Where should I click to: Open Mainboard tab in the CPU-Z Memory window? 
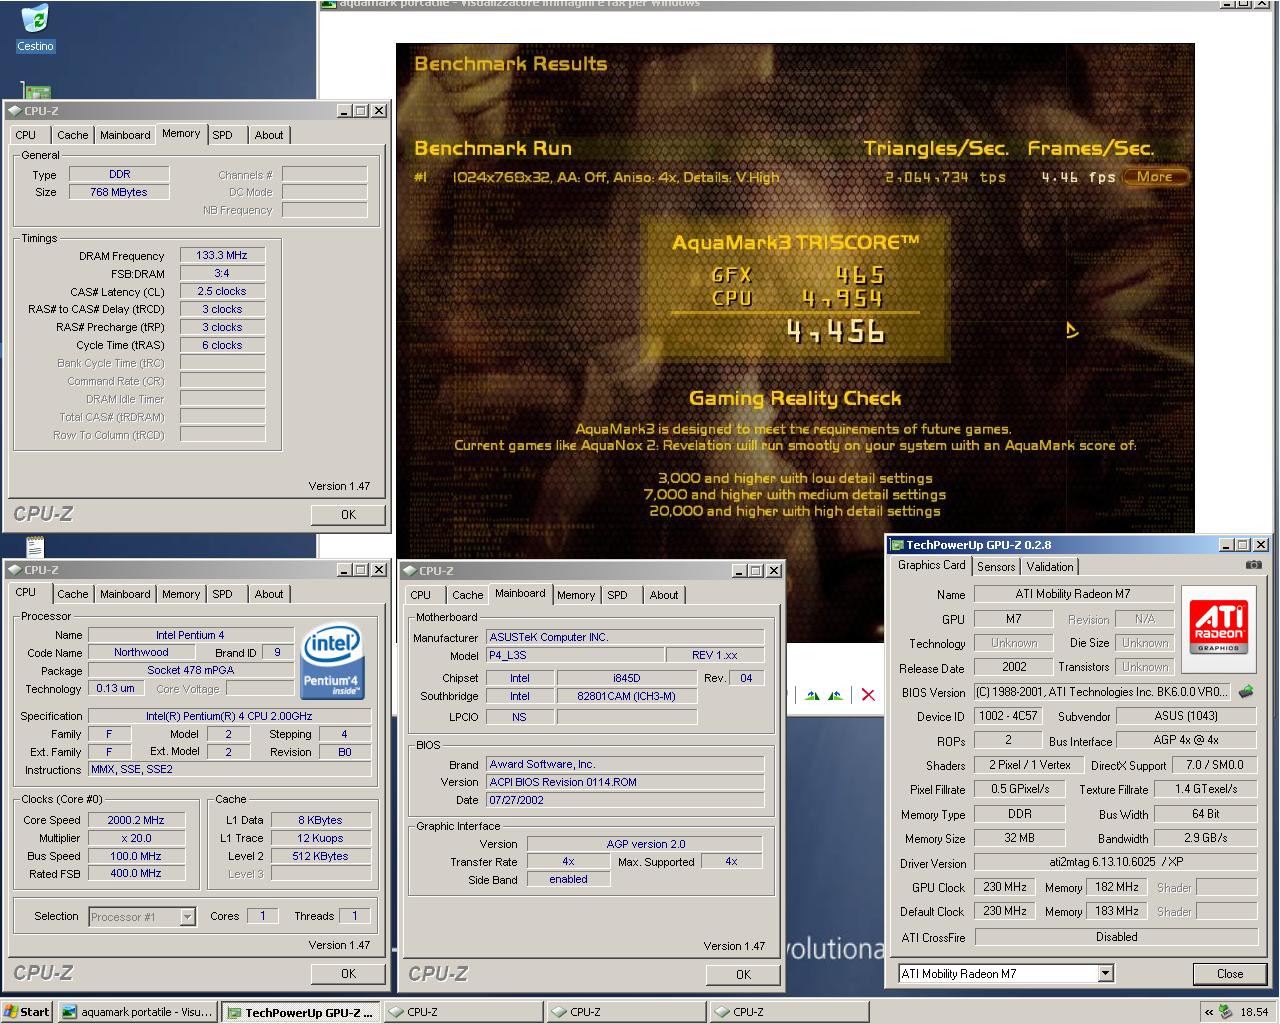[125, 135]
